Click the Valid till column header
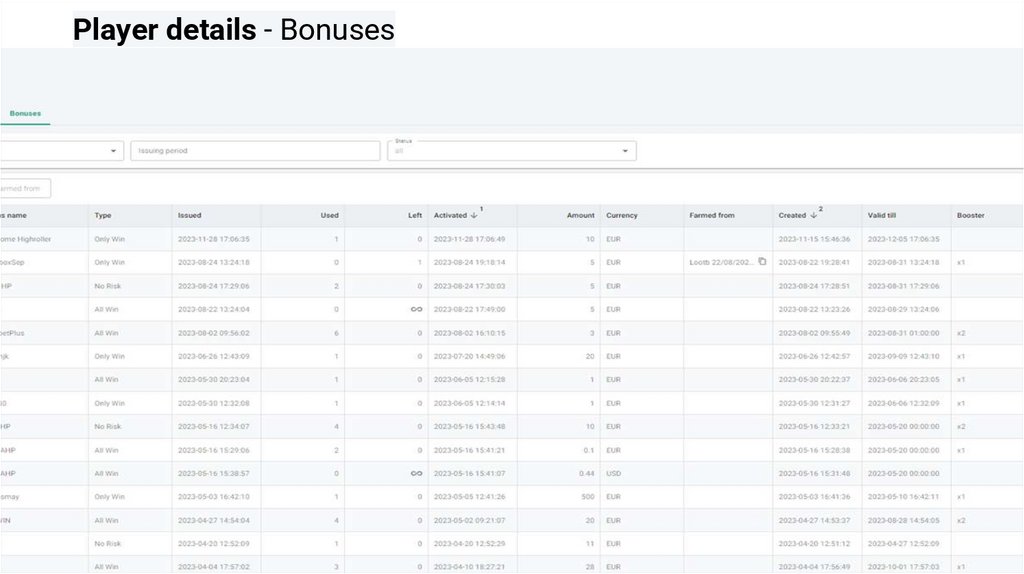 click(882, 215)
